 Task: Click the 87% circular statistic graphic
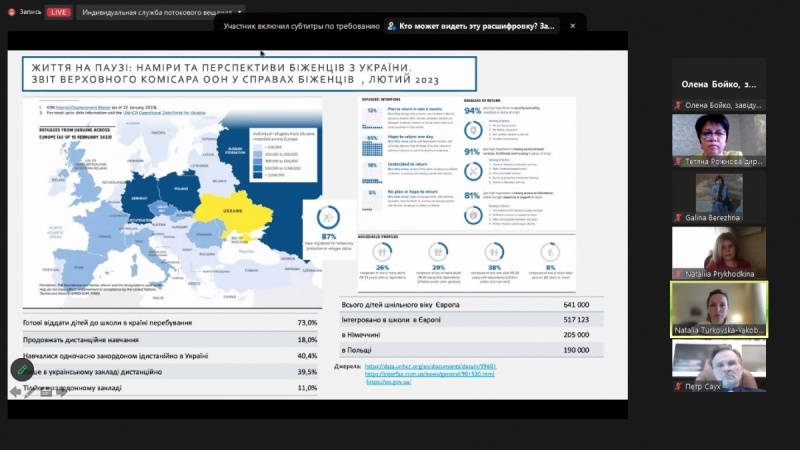point(329,218)
